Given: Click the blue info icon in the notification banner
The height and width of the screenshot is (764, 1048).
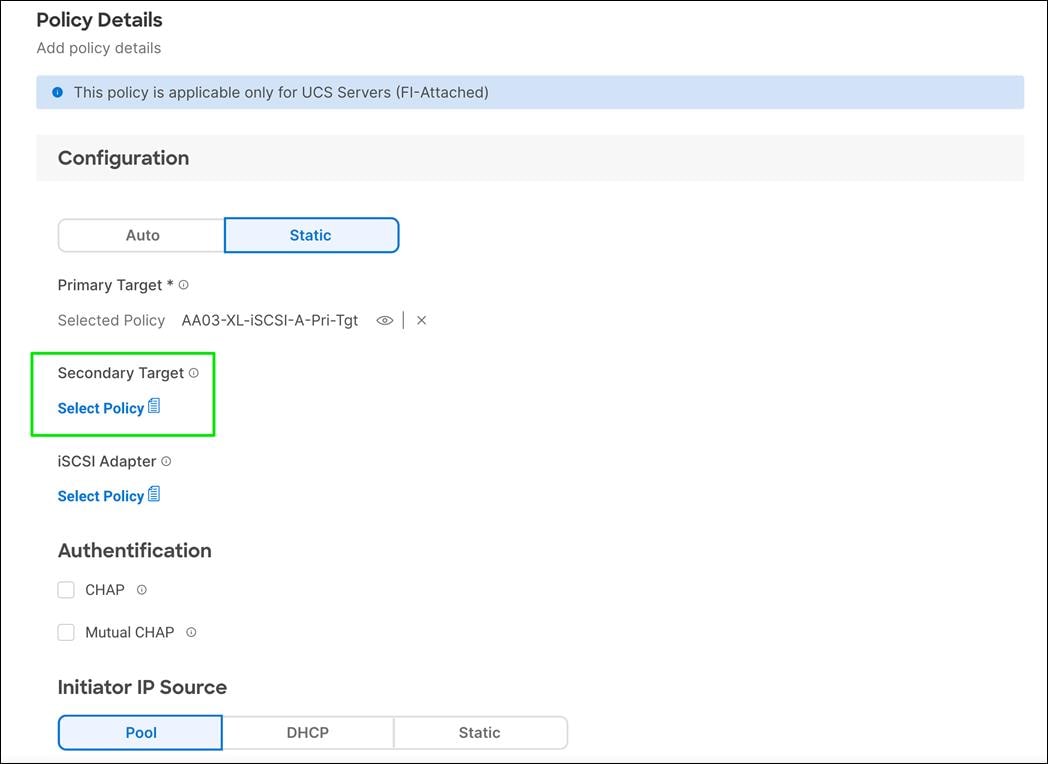Looking at the screenshot, I should click(57, 92).
